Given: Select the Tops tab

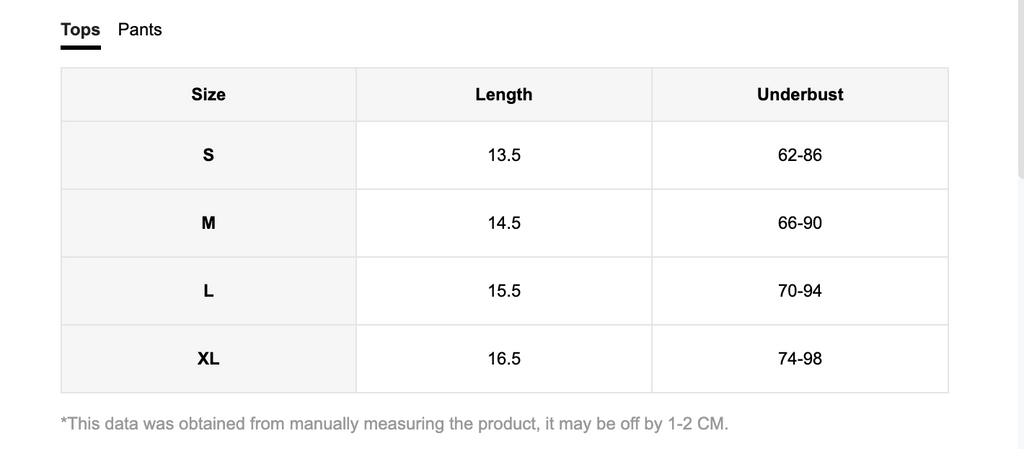Looking at the screenshot, I should 80,30.
